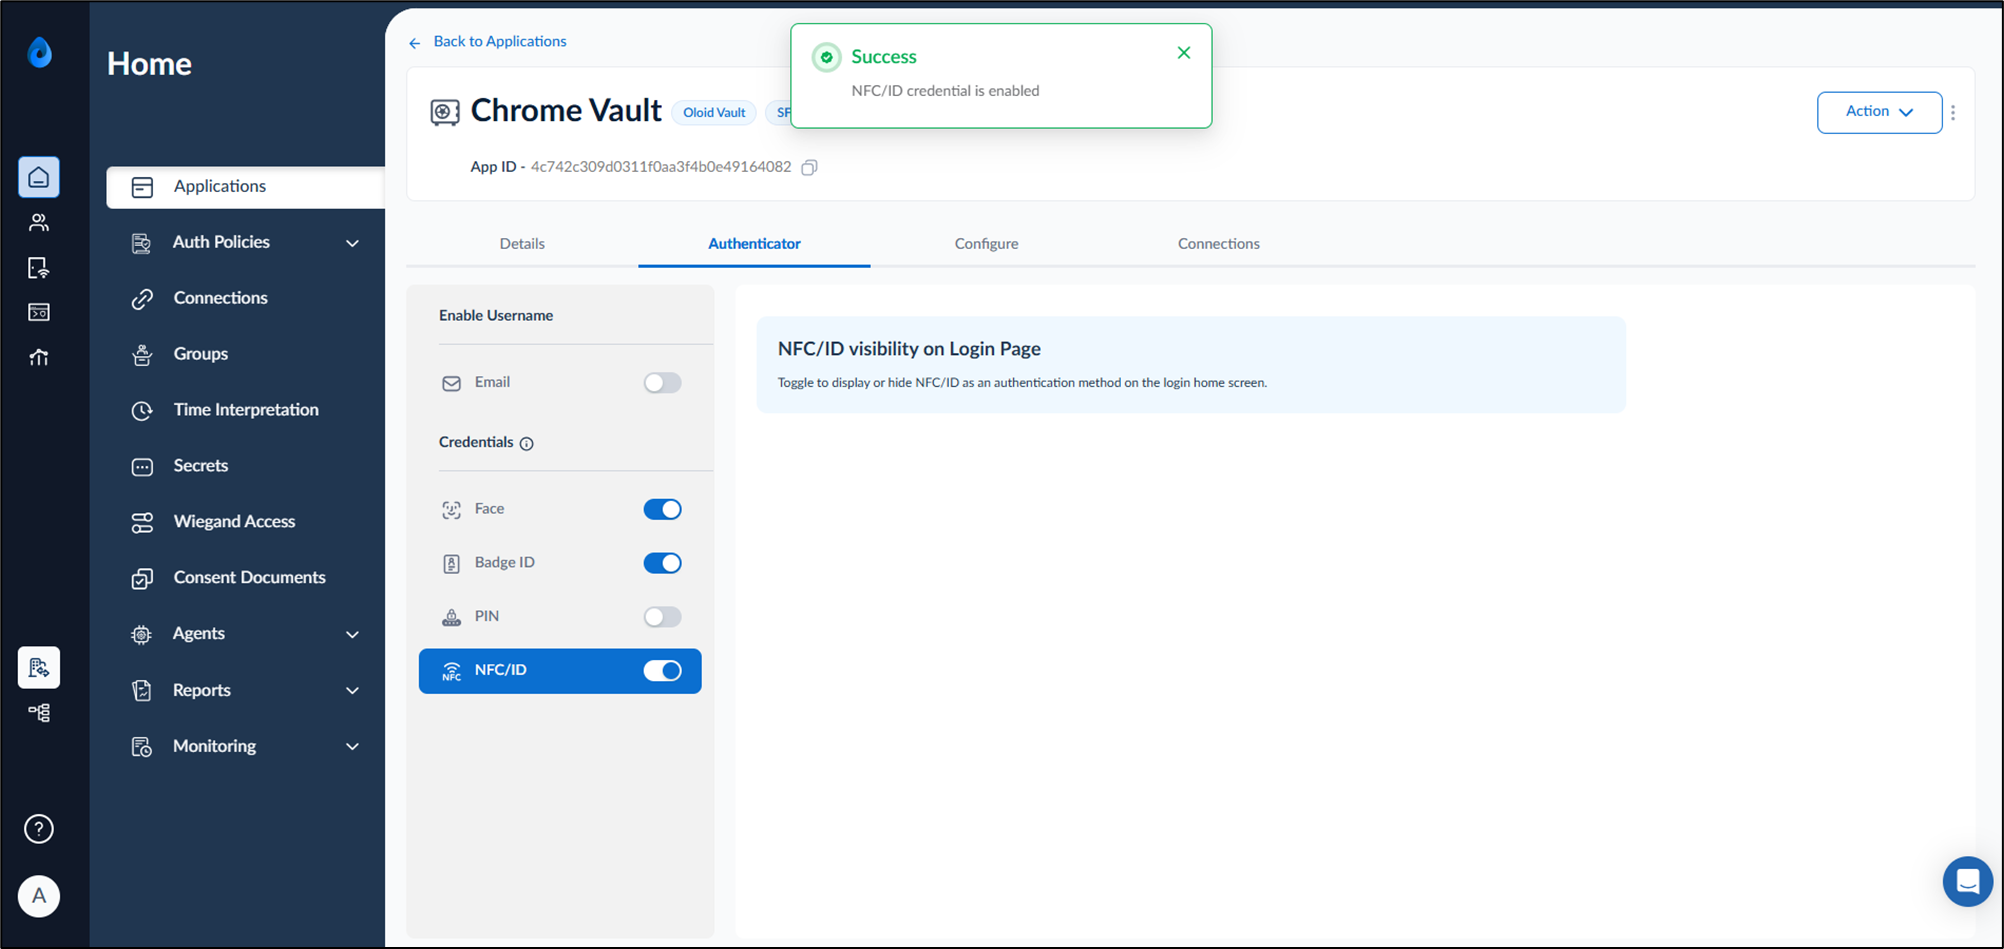Switch to the Configure tab
Viewport: 2004px width, 949px height.
pyautogui.click(x=986, y=244)
